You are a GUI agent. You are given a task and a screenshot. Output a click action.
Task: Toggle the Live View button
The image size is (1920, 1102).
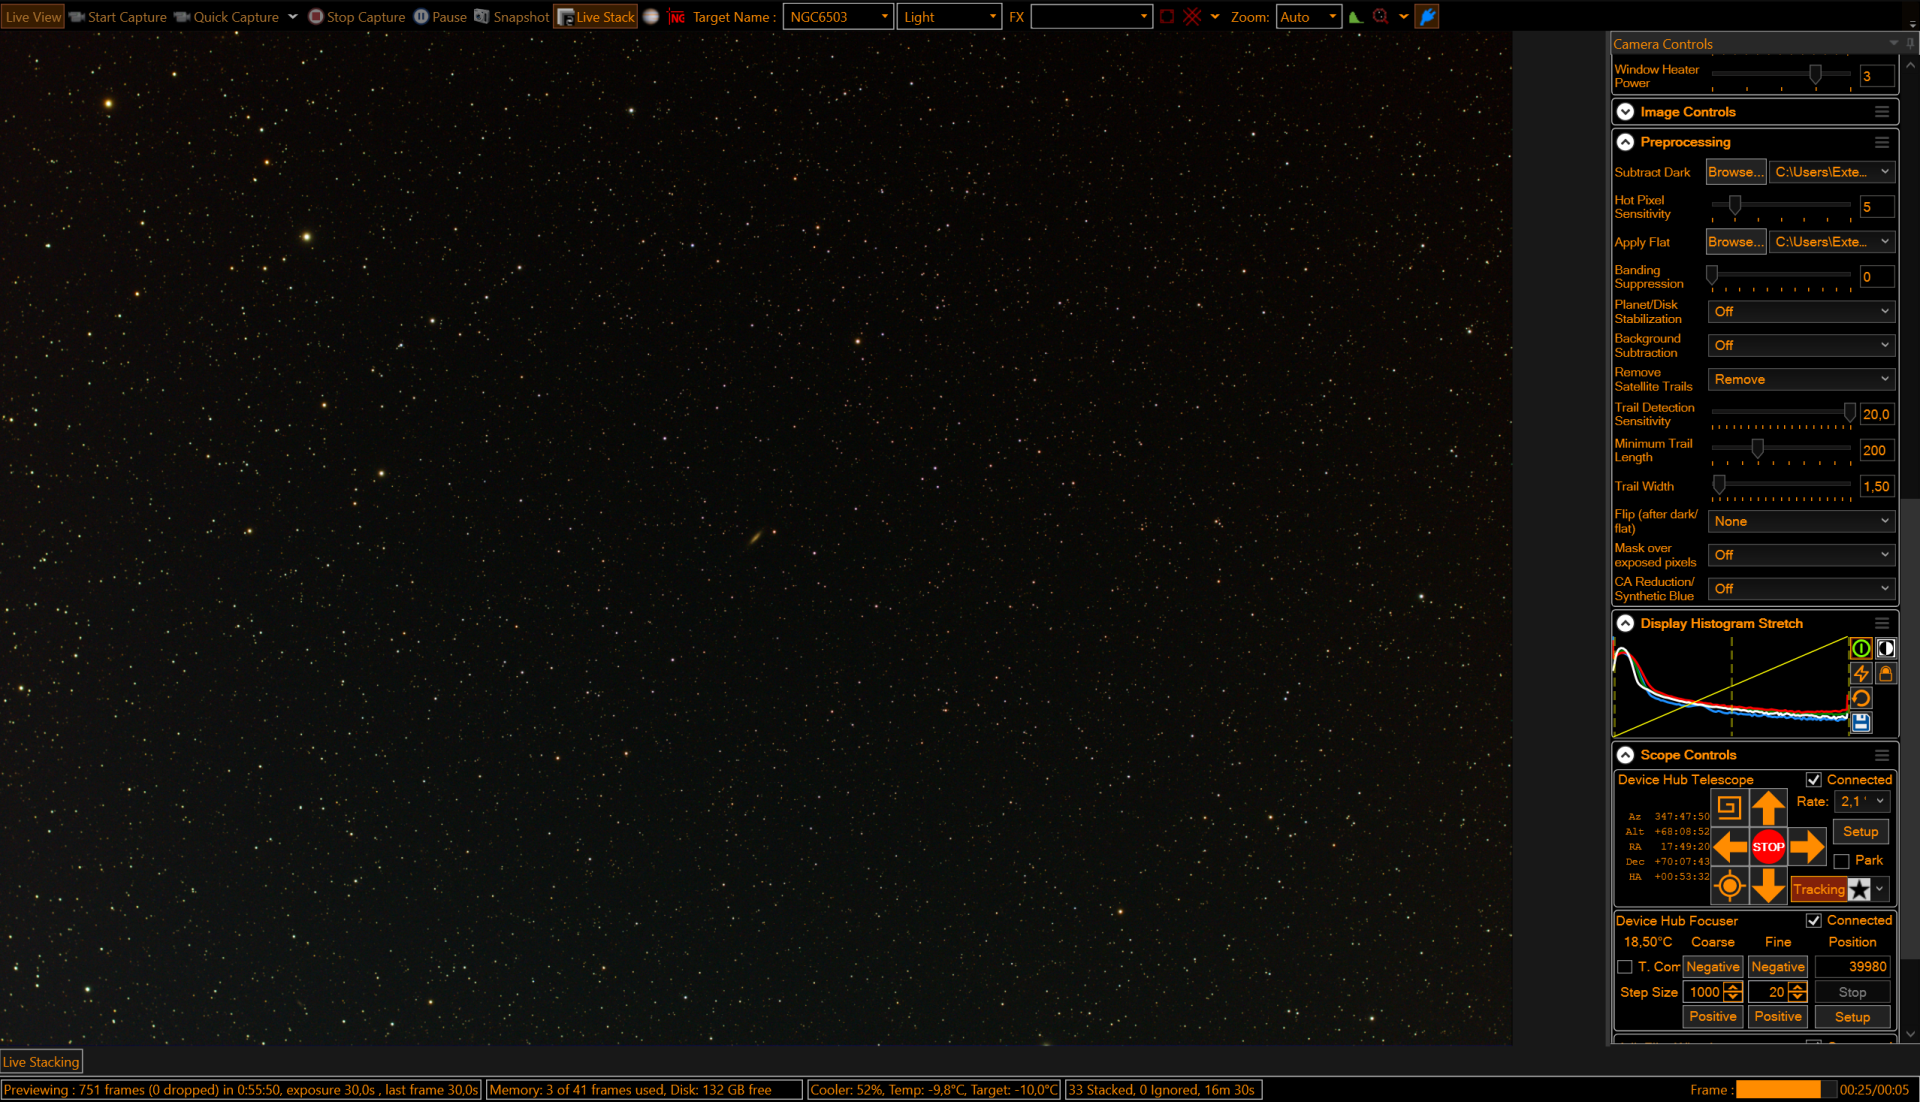click(33, 17)
